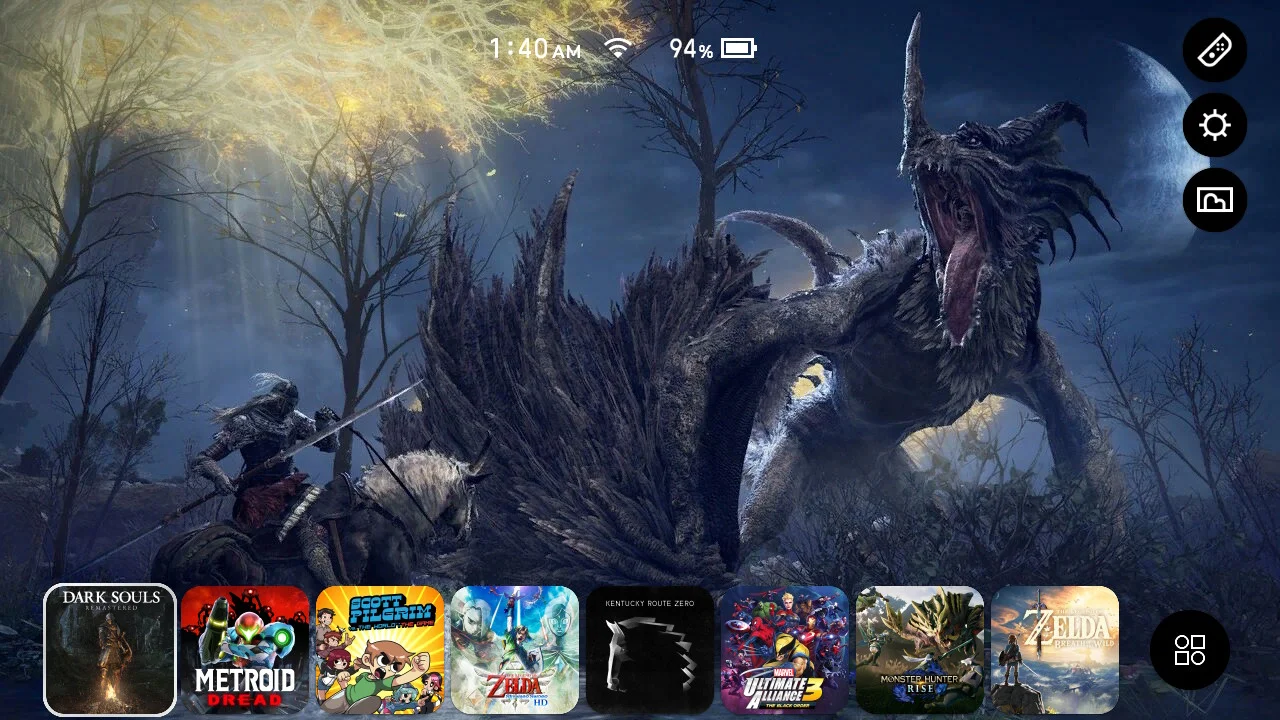Launch Dark Souls Remastered game

point(110,650)
